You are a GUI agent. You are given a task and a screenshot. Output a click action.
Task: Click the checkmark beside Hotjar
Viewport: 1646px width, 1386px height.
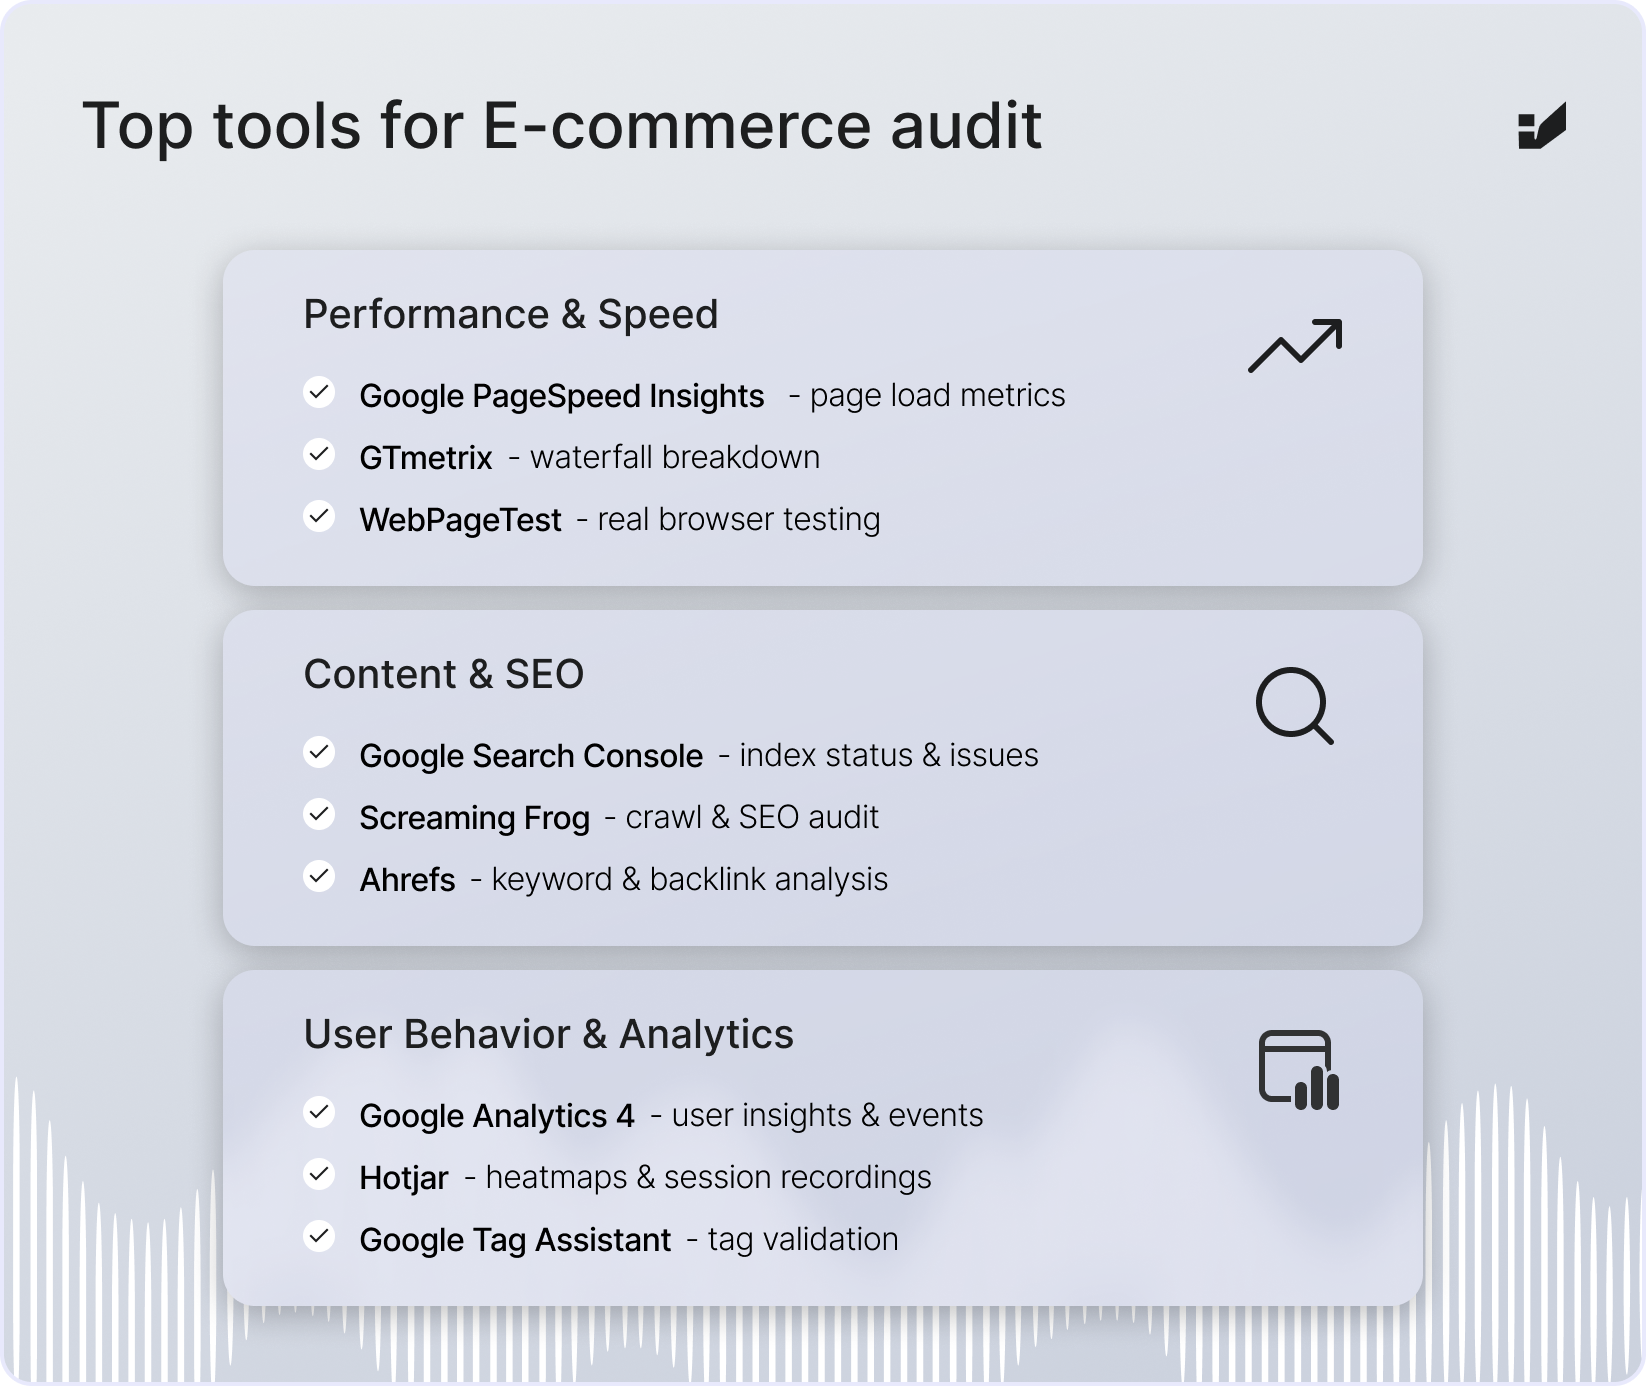[x=319, y=1175]
